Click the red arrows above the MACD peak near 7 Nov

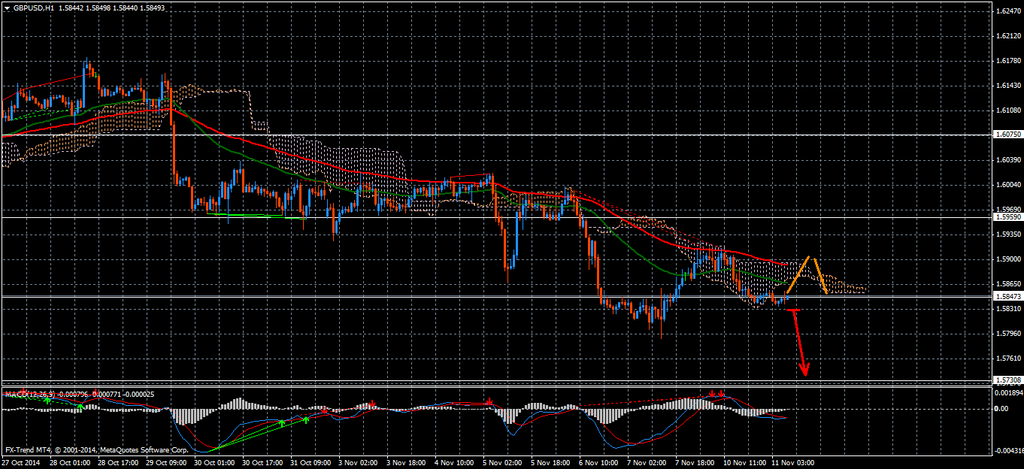(716, 393)
